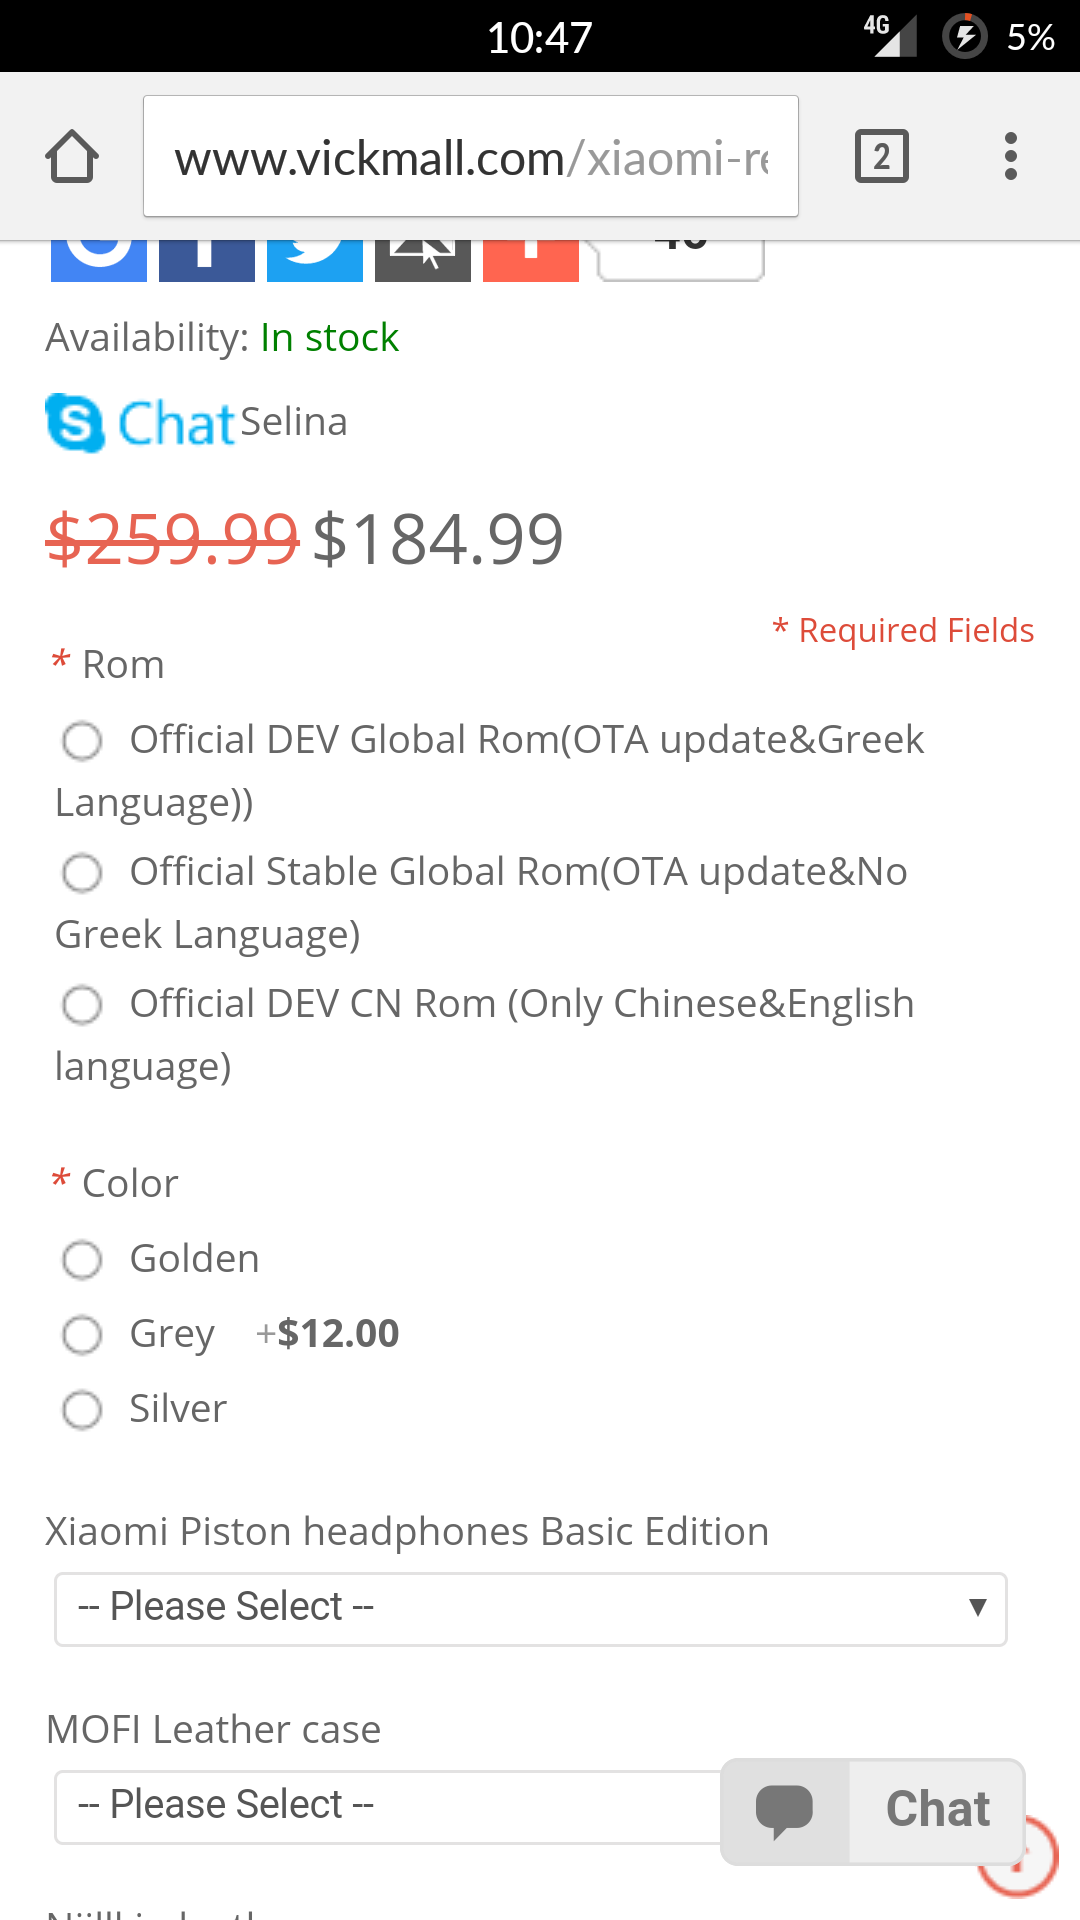Tap the chat speech bubble icon
Screen dimensions: 1080x1920
point(785,1811)
